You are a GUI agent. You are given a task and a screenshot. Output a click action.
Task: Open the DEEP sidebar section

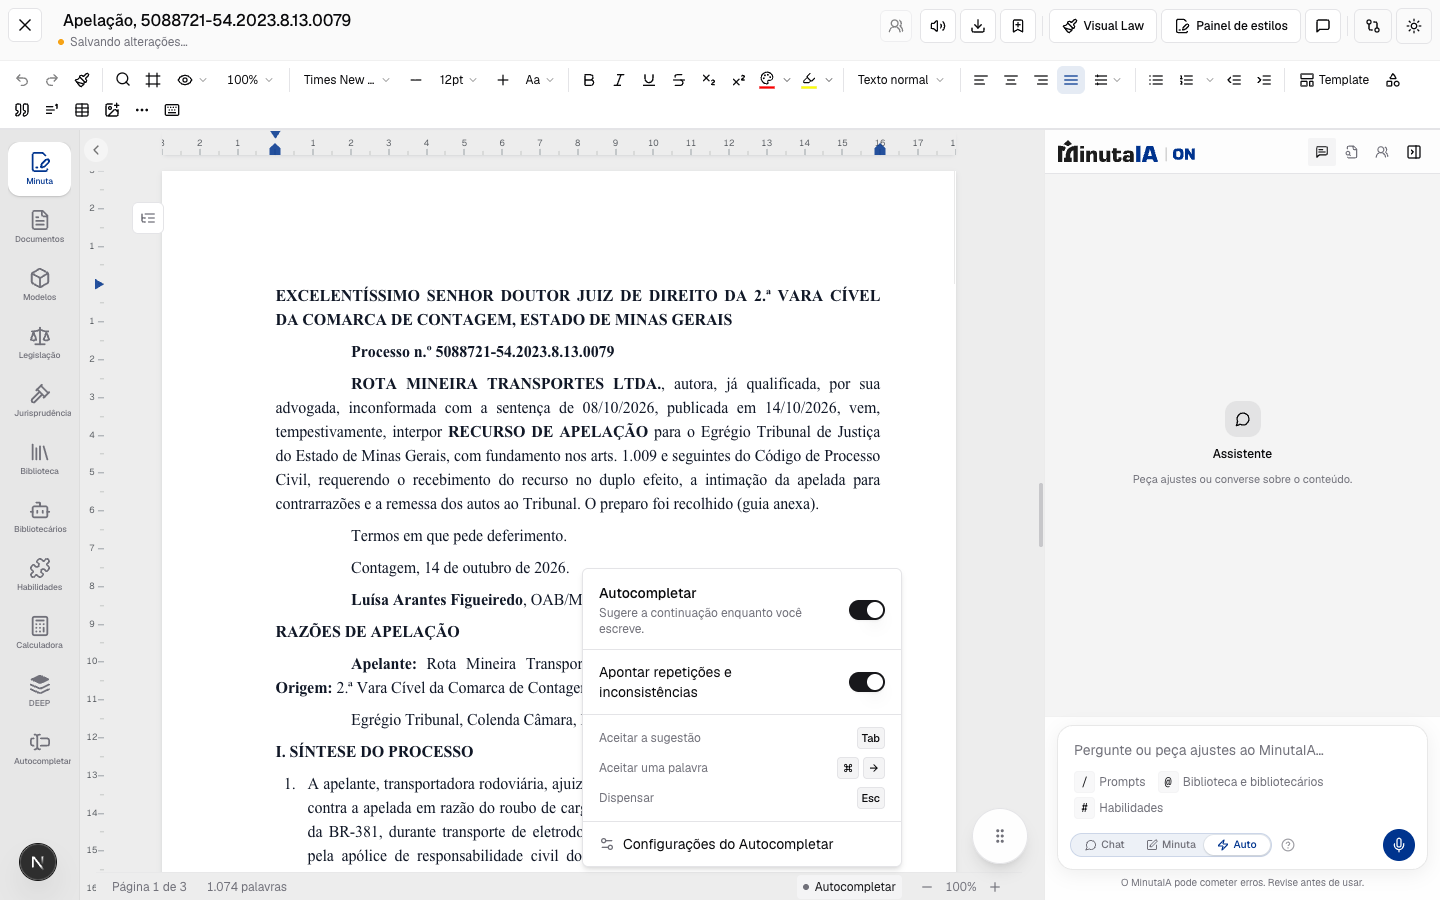(39, 690)
